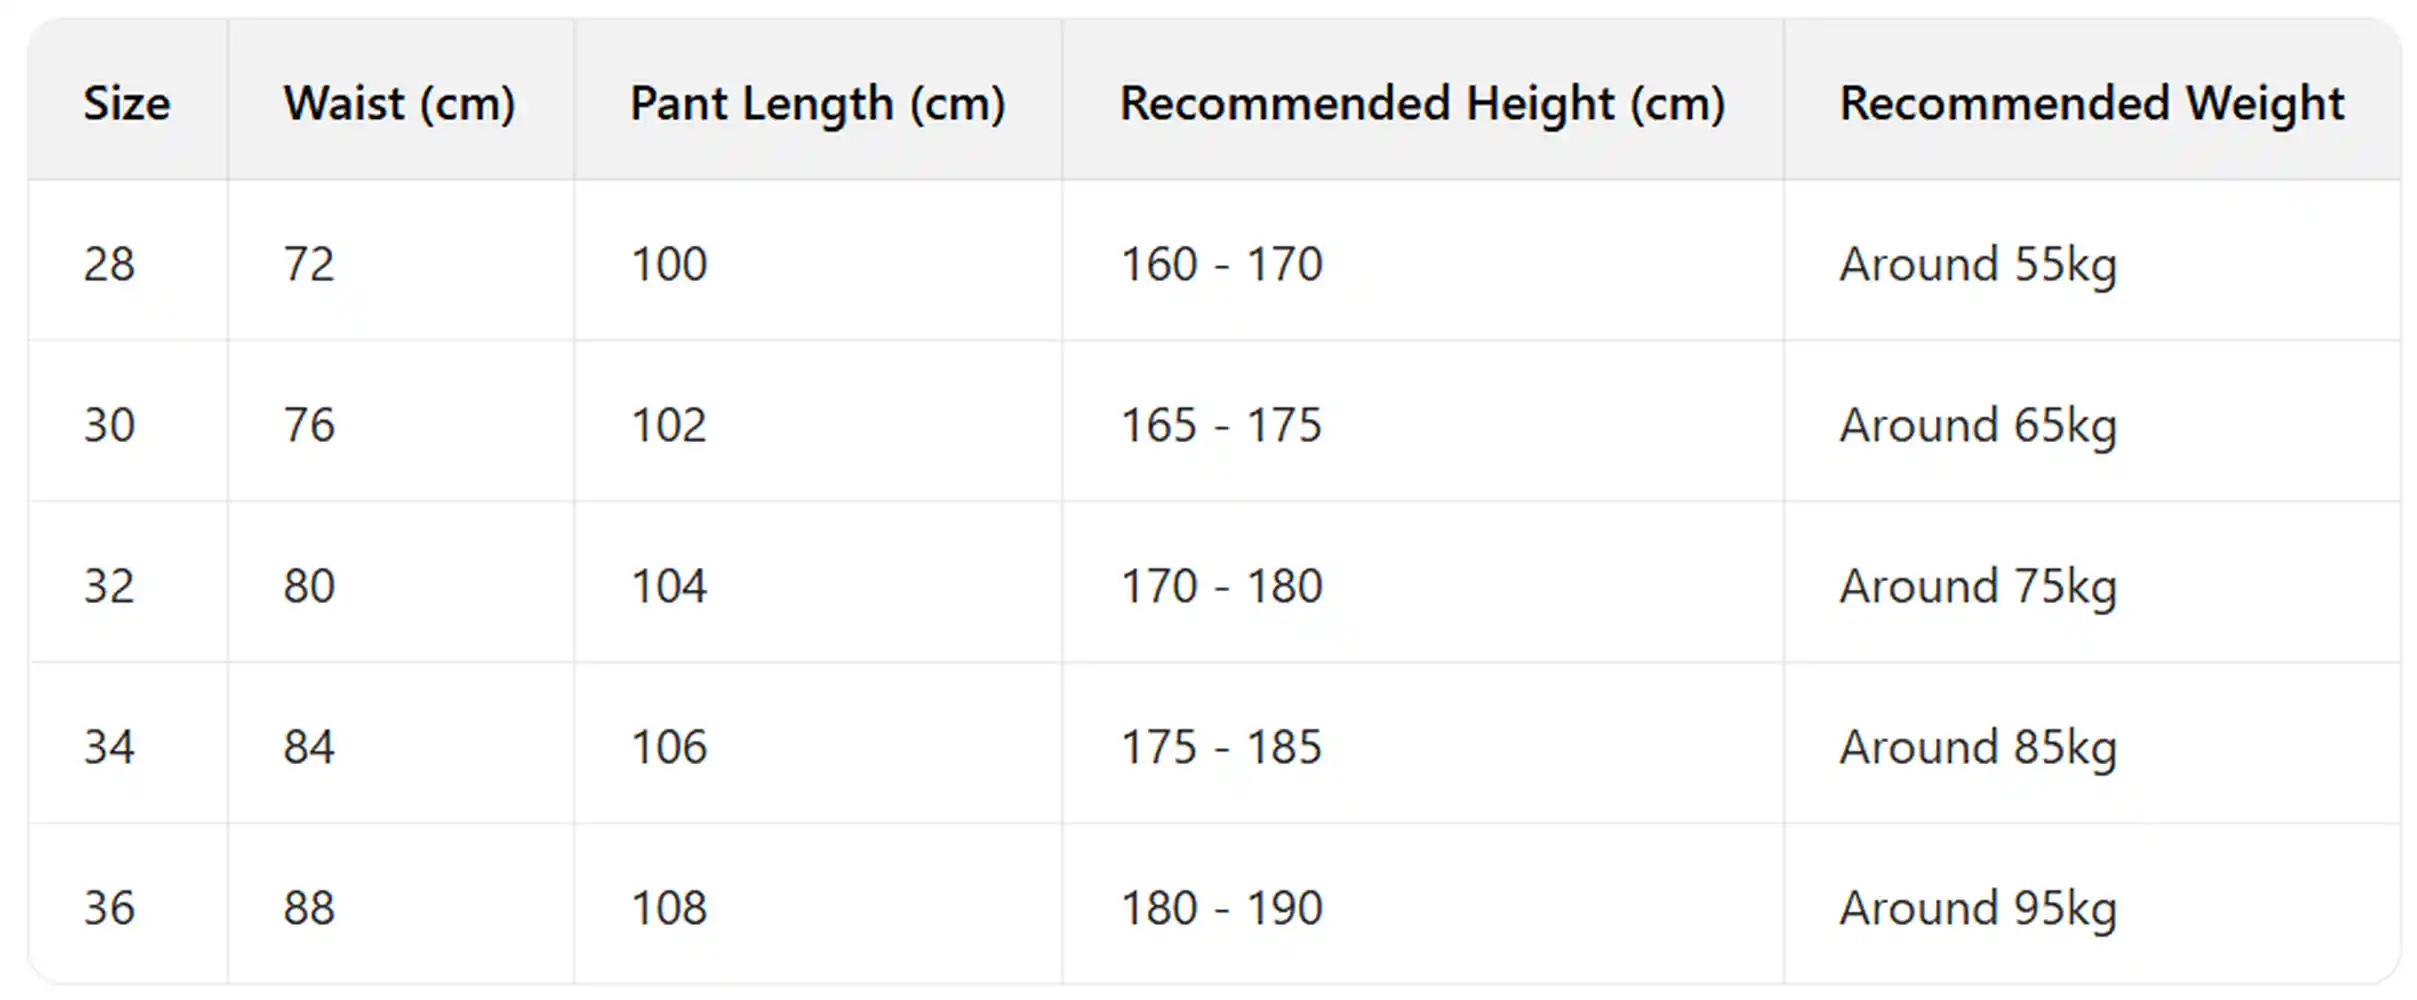The height and width of the screenshot is (1000, 2417).
Task: Click the Around 75kg cell
Action: (1978, 587)
